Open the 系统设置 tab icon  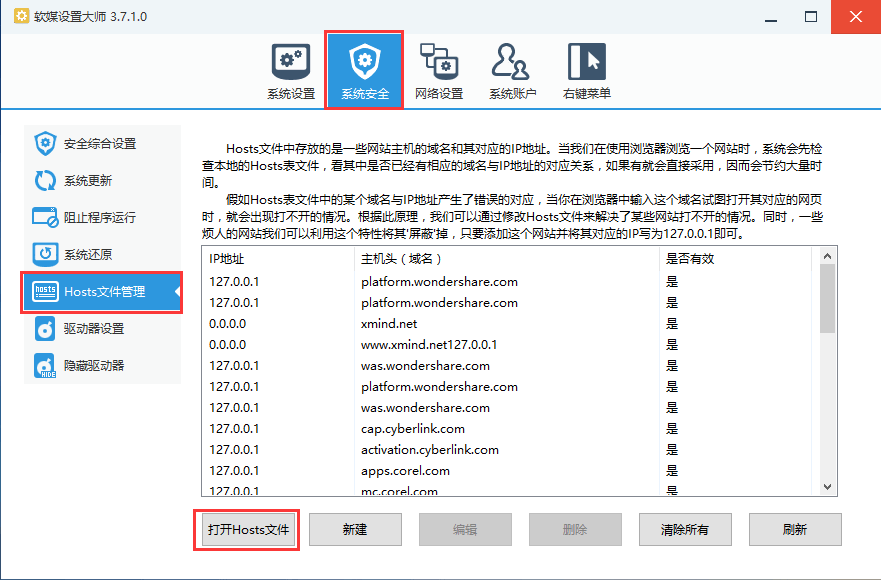(x=291, y=71)
